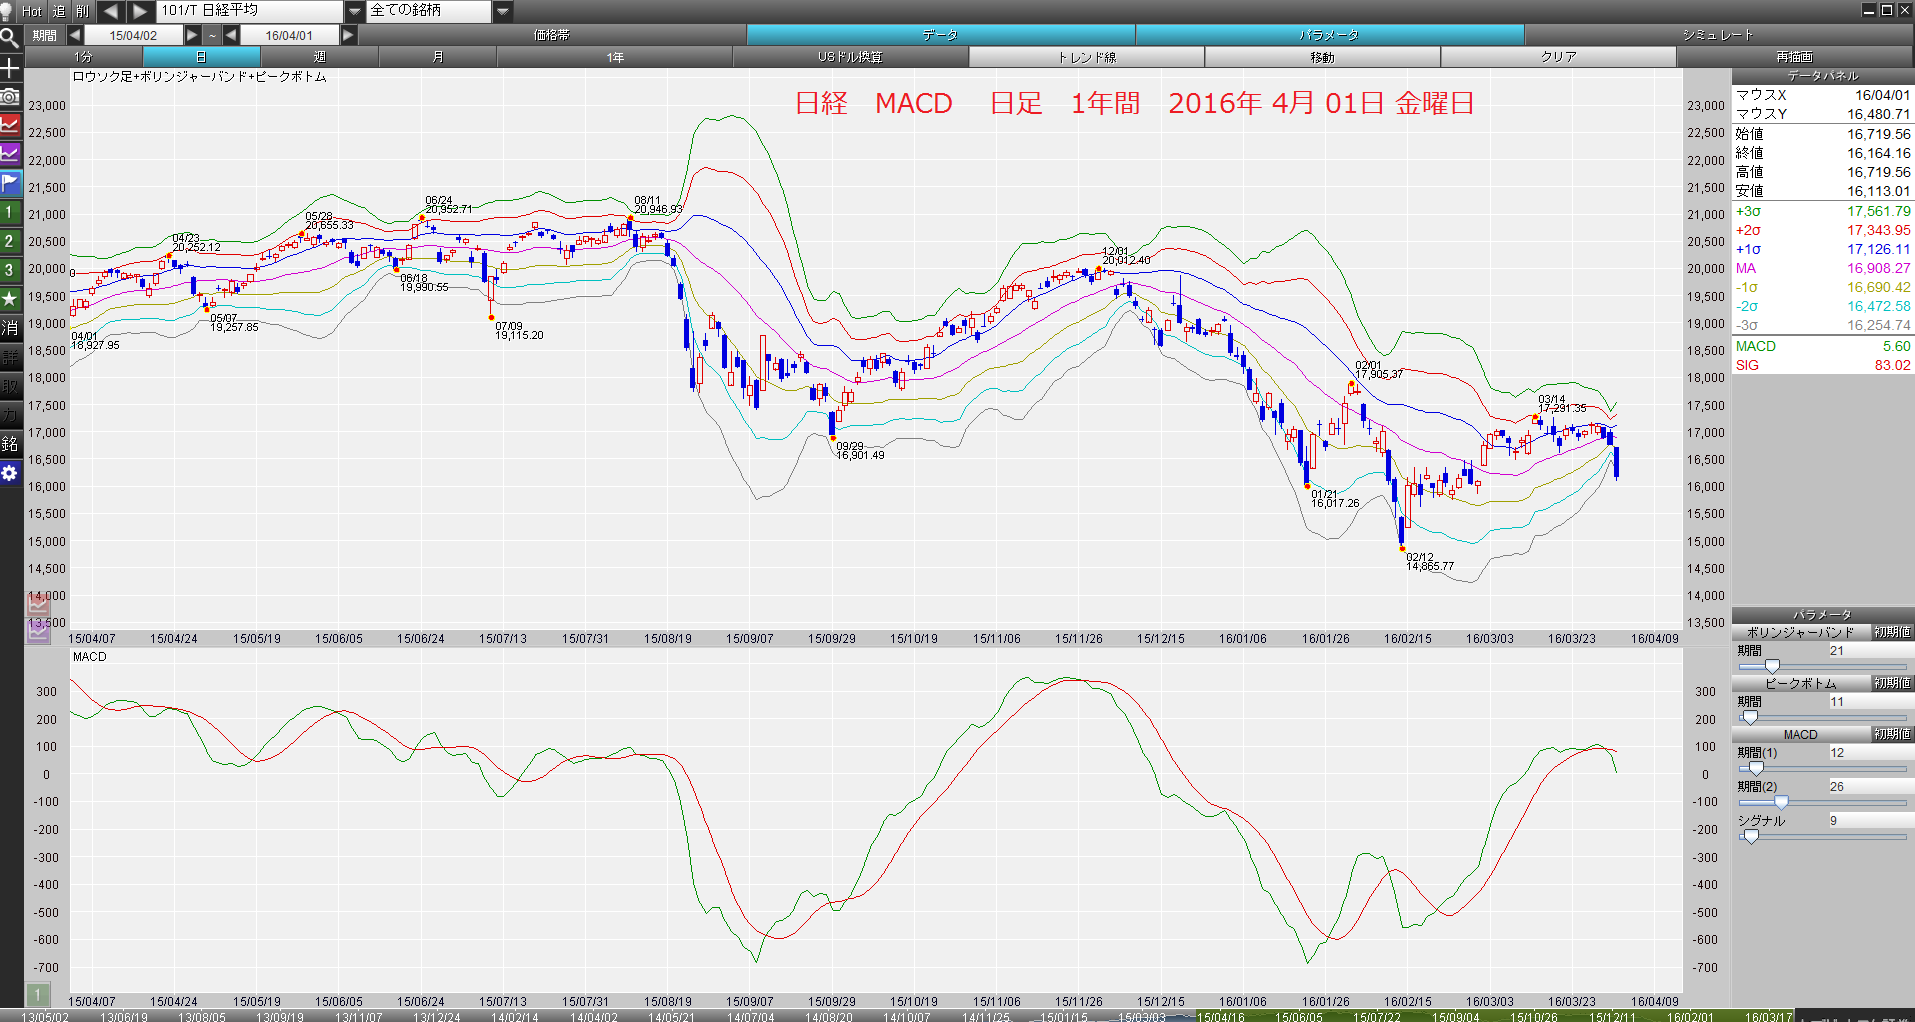The image size is (1915, 1022).
Task: Select the red chart icon in sidebar
Action: (x=10, y=125)
